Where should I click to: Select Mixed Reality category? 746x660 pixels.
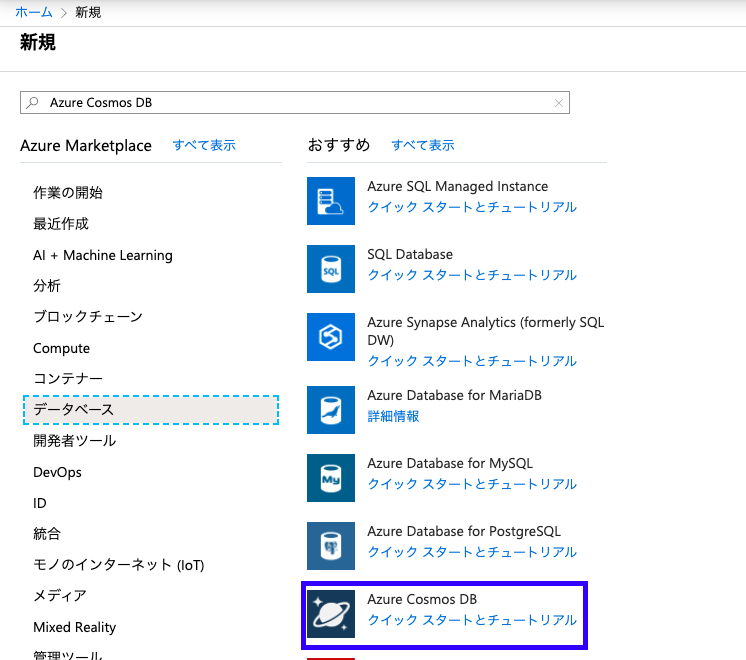click(x=75, y=627)
